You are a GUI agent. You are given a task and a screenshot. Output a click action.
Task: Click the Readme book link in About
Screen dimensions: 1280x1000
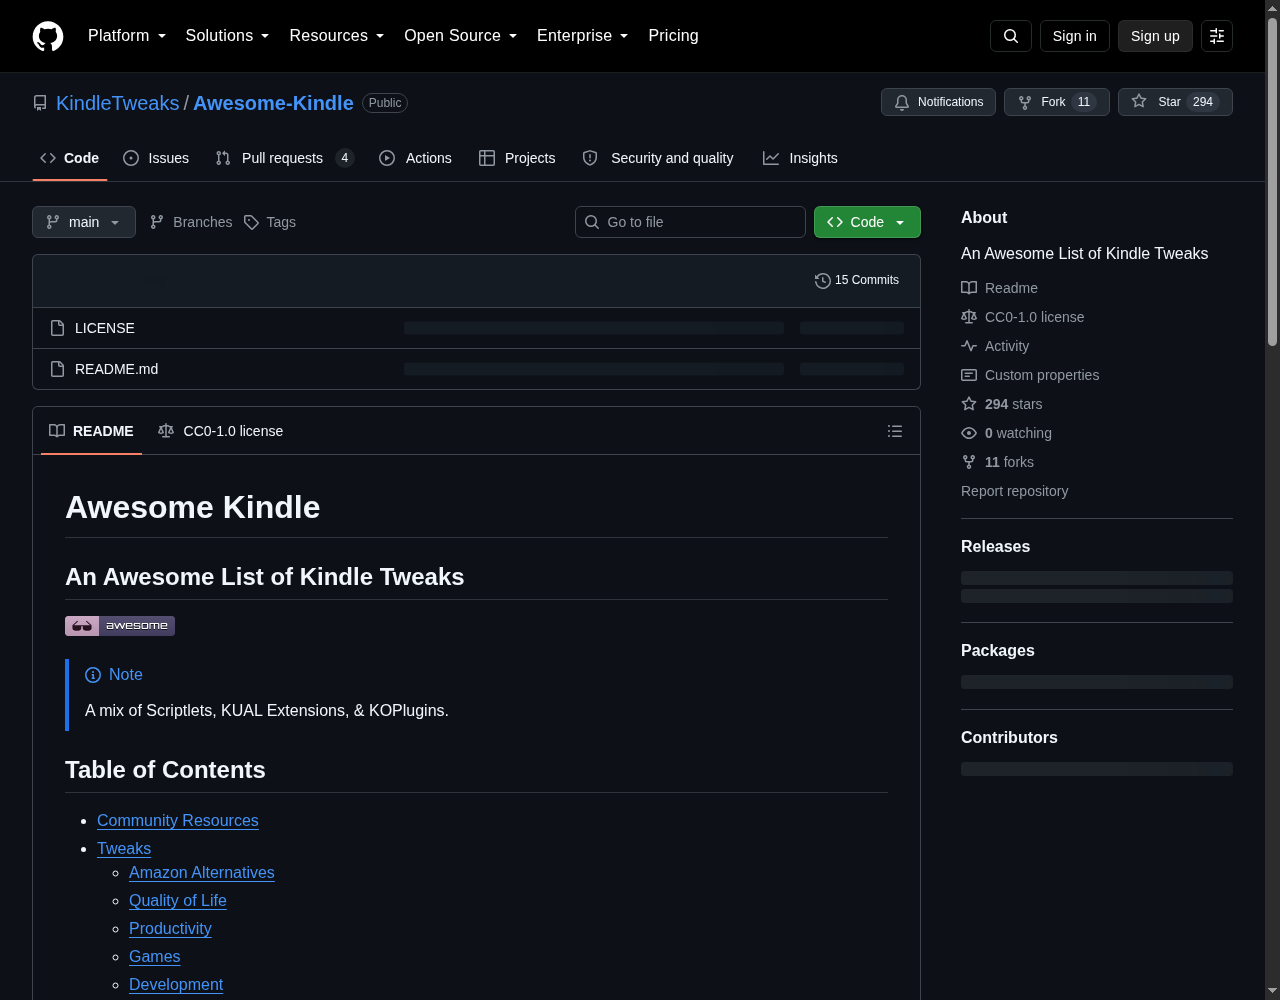point(1000,288)
